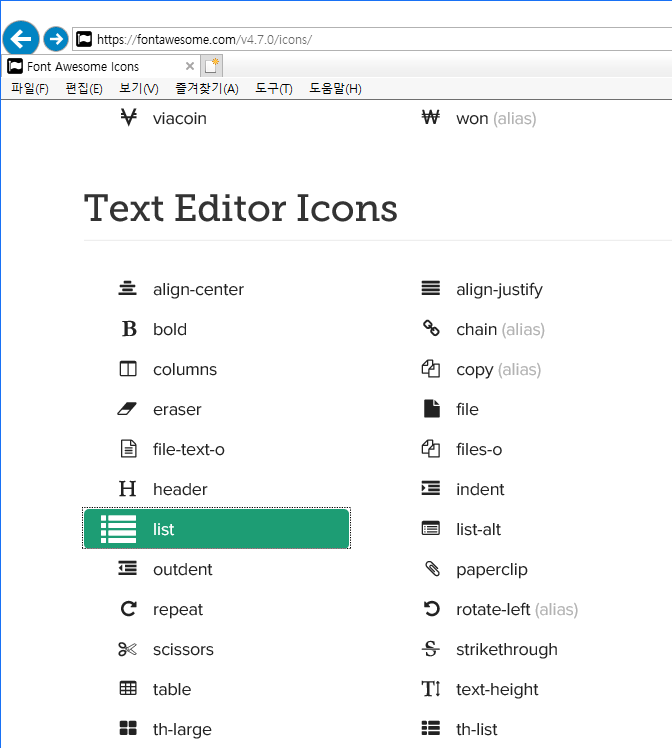Click the files-o icon
Image resolution: width=672 pixels, height=748 pixels.
point(431,448)
